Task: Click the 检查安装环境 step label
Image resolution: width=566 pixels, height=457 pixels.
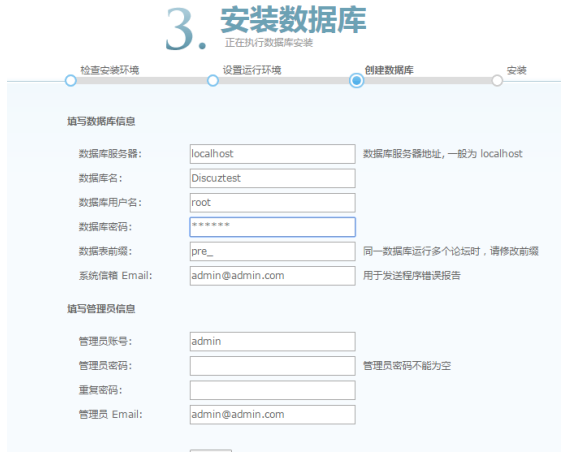Action: 110,70
